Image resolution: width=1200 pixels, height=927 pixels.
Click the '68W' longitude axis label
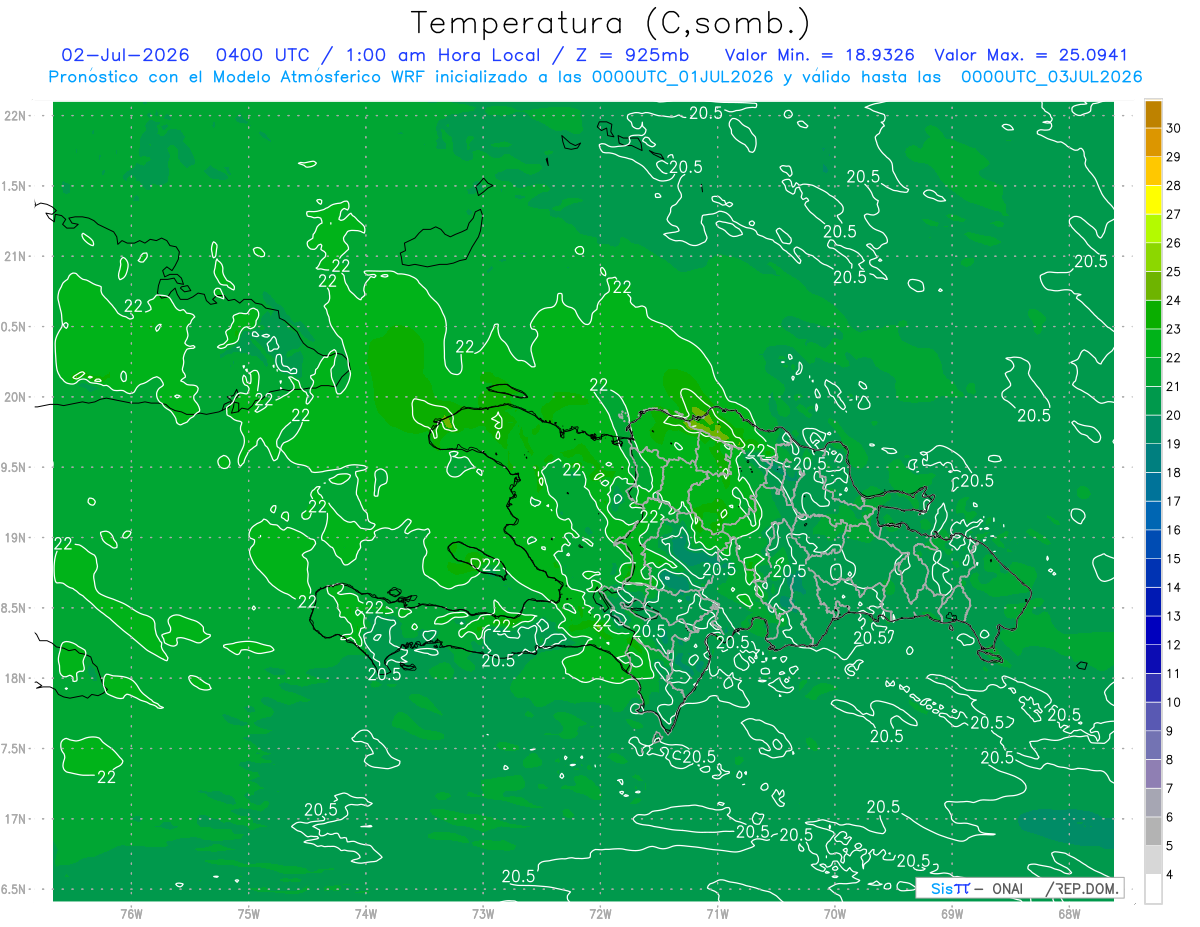[x=1069, y=913]
